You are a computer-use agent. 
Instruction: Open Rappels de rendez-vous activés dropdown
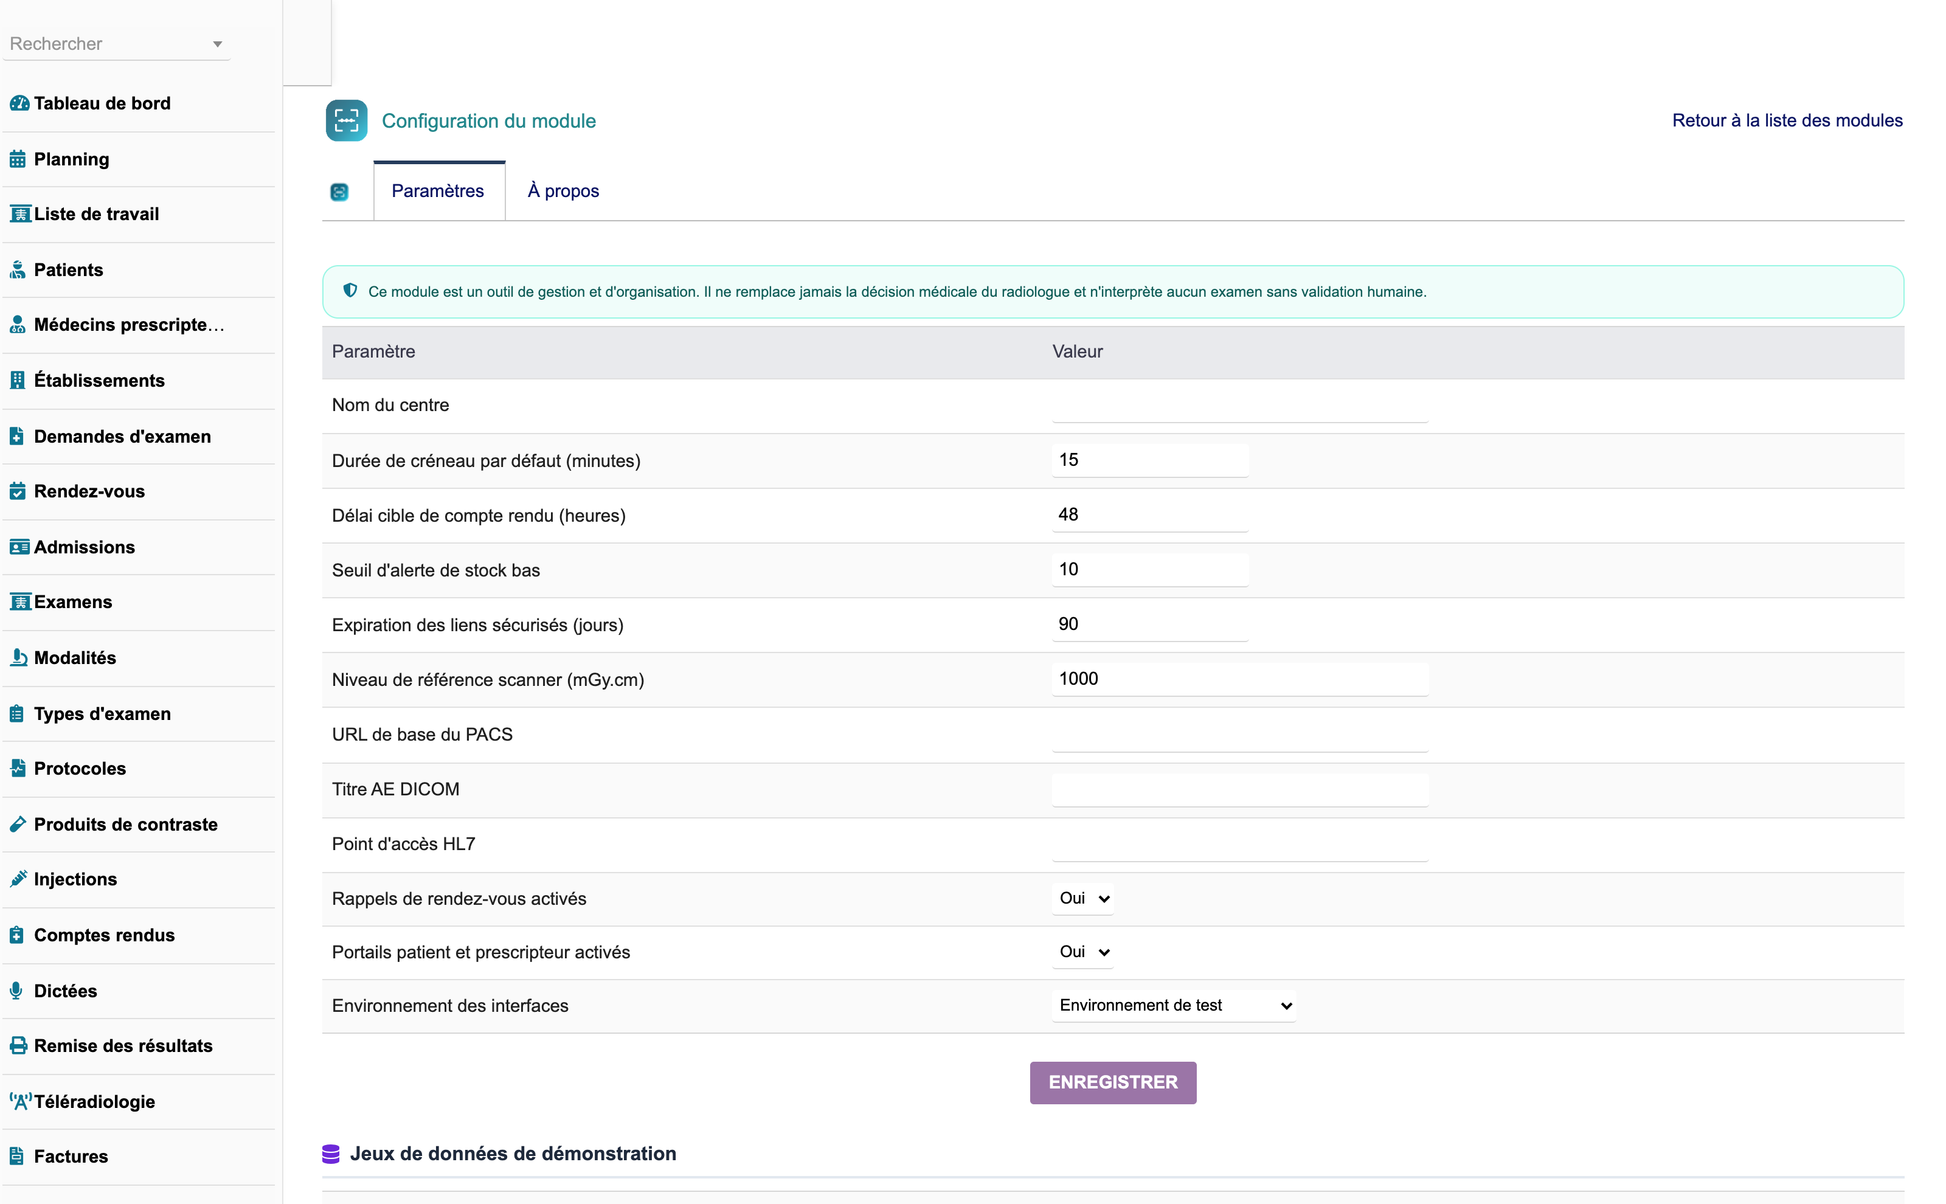click(x=1084, y=898)
